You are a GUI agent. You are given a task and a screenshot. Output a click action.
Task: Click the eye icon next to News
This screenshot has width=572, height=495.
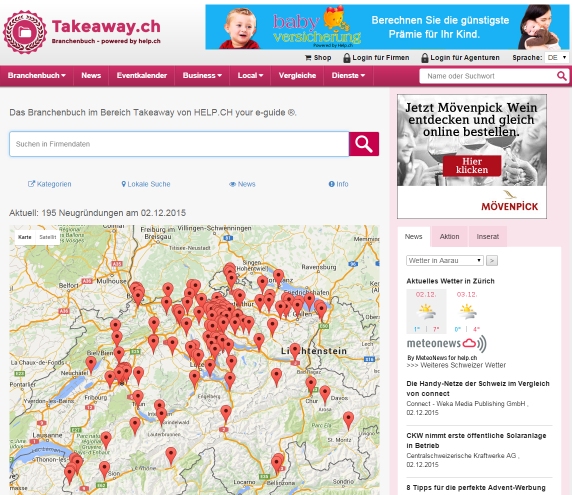click(232, 184)
